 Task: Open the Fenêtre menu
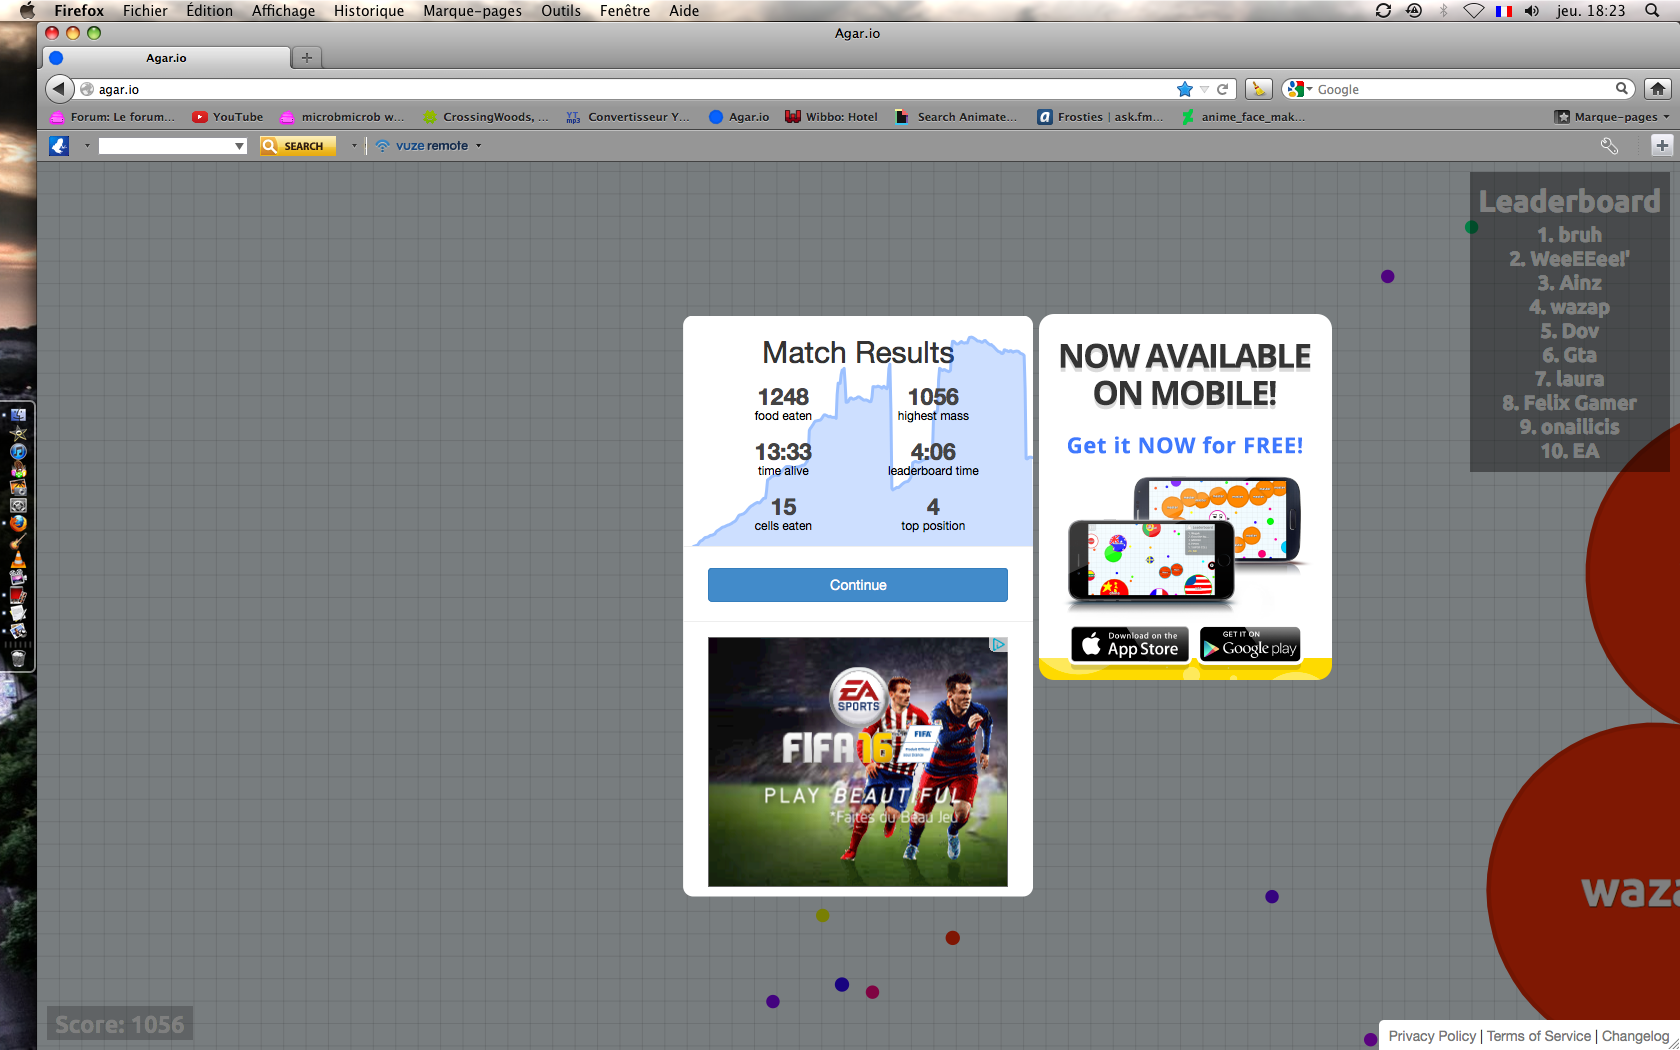click(x=625, y=11)
